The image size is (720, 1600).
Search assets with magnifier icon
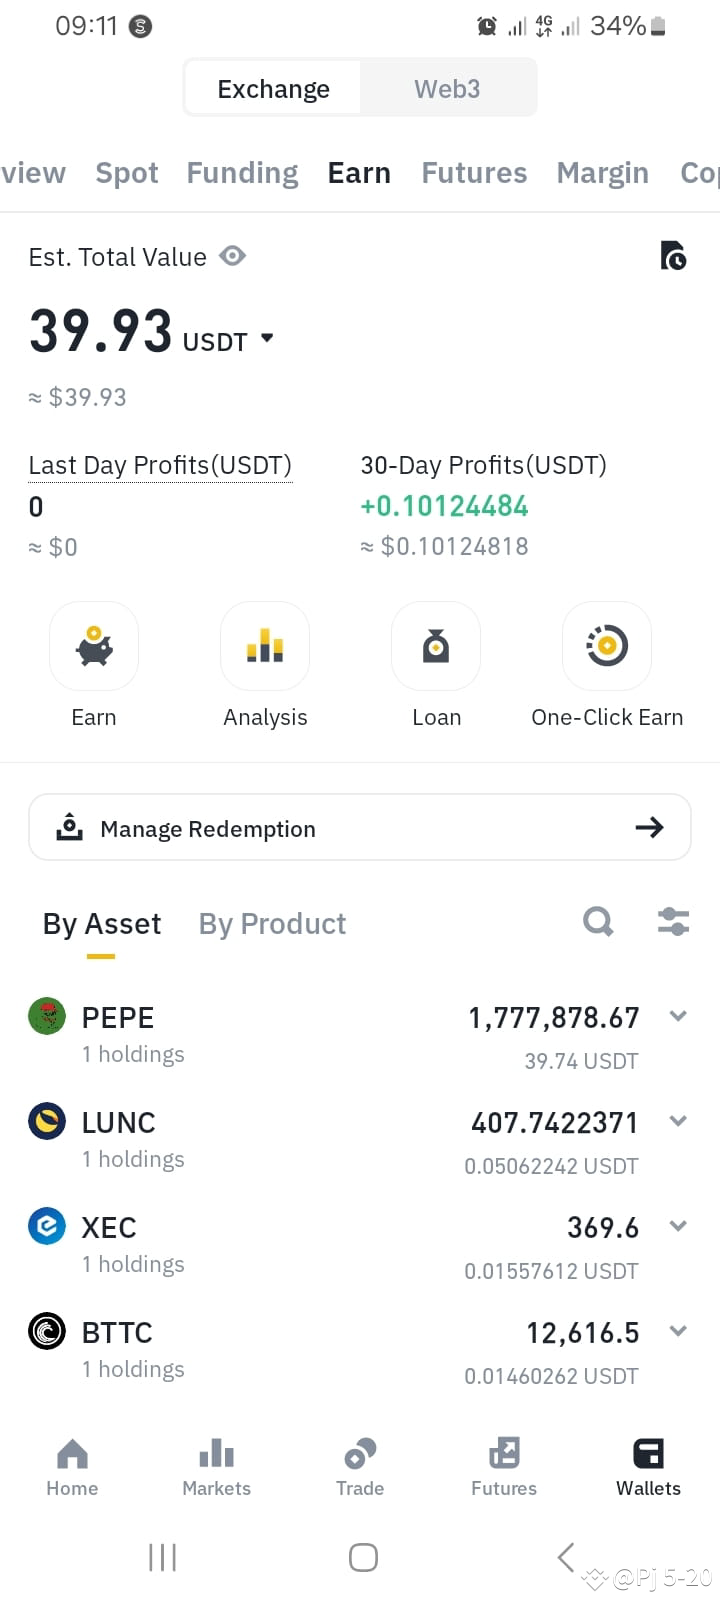coord(598,921)
